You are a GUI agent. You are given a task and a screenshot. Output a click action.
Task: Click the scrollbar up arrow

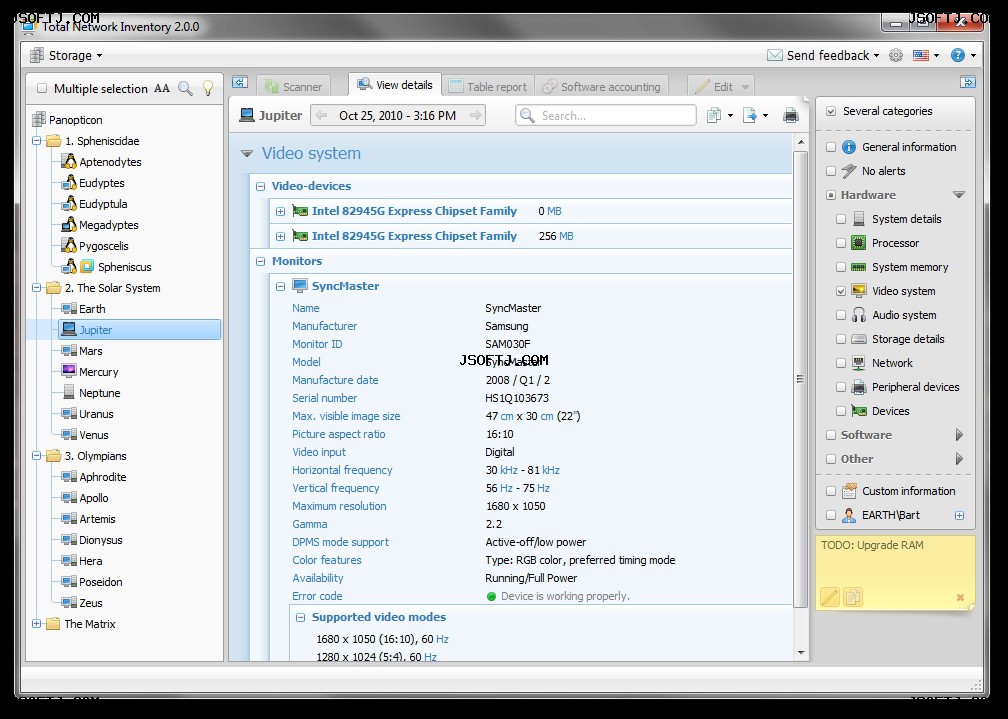(x=800, y=142)
